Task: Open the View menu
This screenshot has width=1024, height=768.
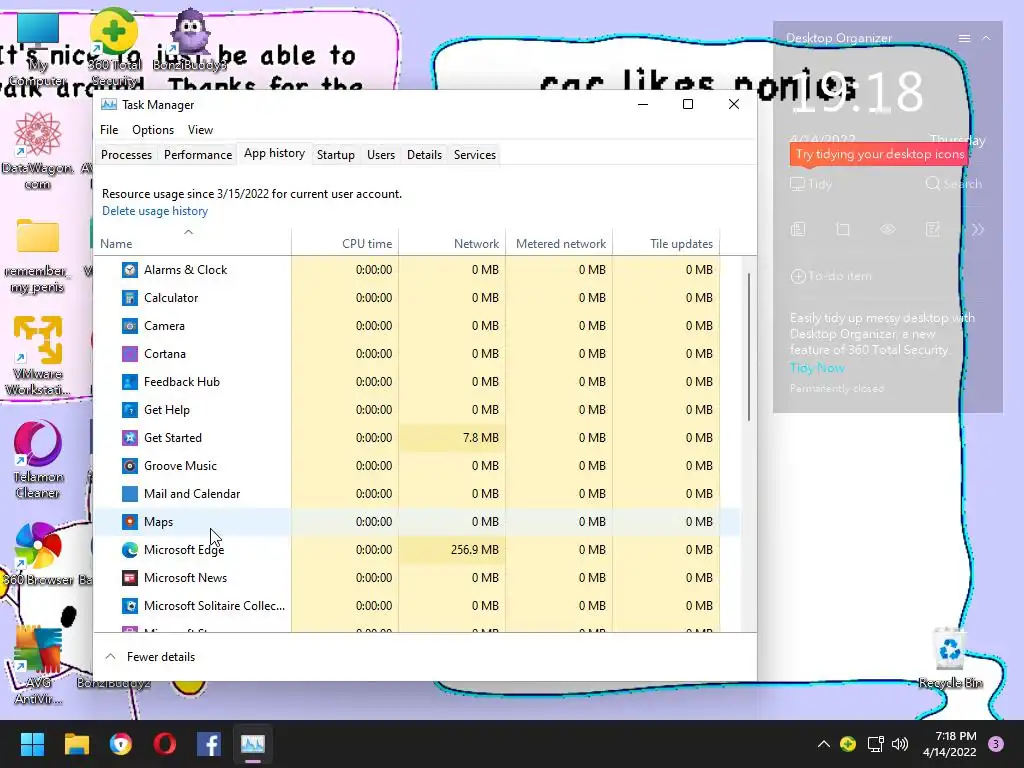Action: [200, 130]
